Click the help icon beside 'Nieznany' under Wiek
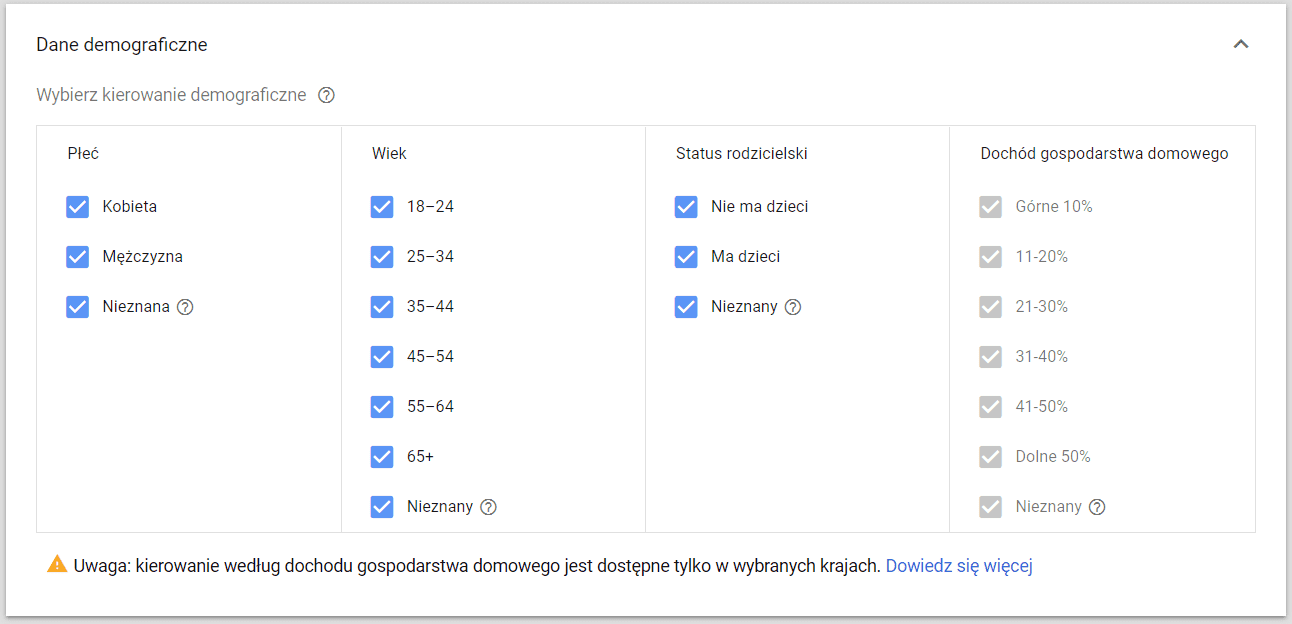This screenshot has width=1292, height=624. click(x=488, y=507)
